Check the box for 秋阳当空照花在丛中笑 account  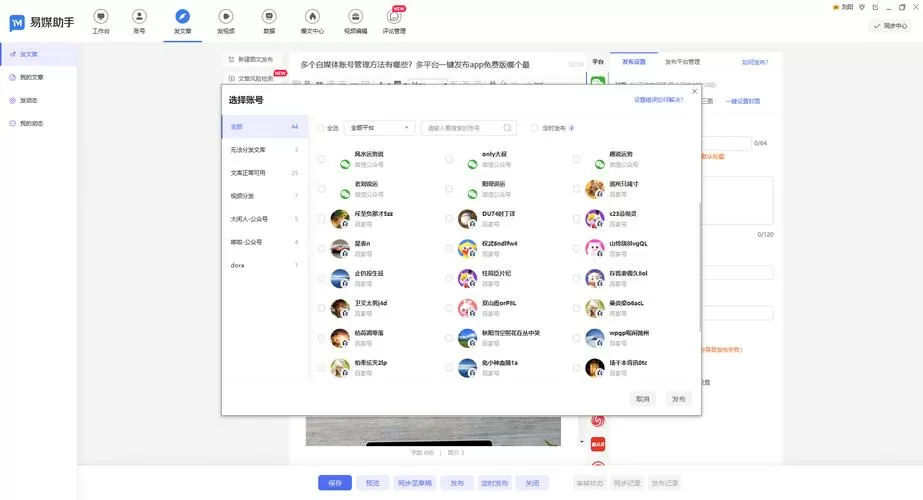coord(449,338)
